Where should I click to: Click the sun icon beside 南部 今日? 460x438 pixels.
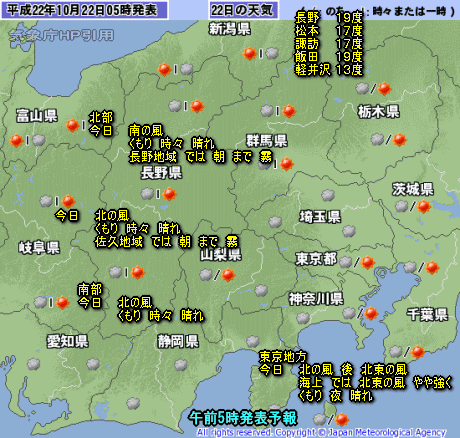(x=62, y=303)
